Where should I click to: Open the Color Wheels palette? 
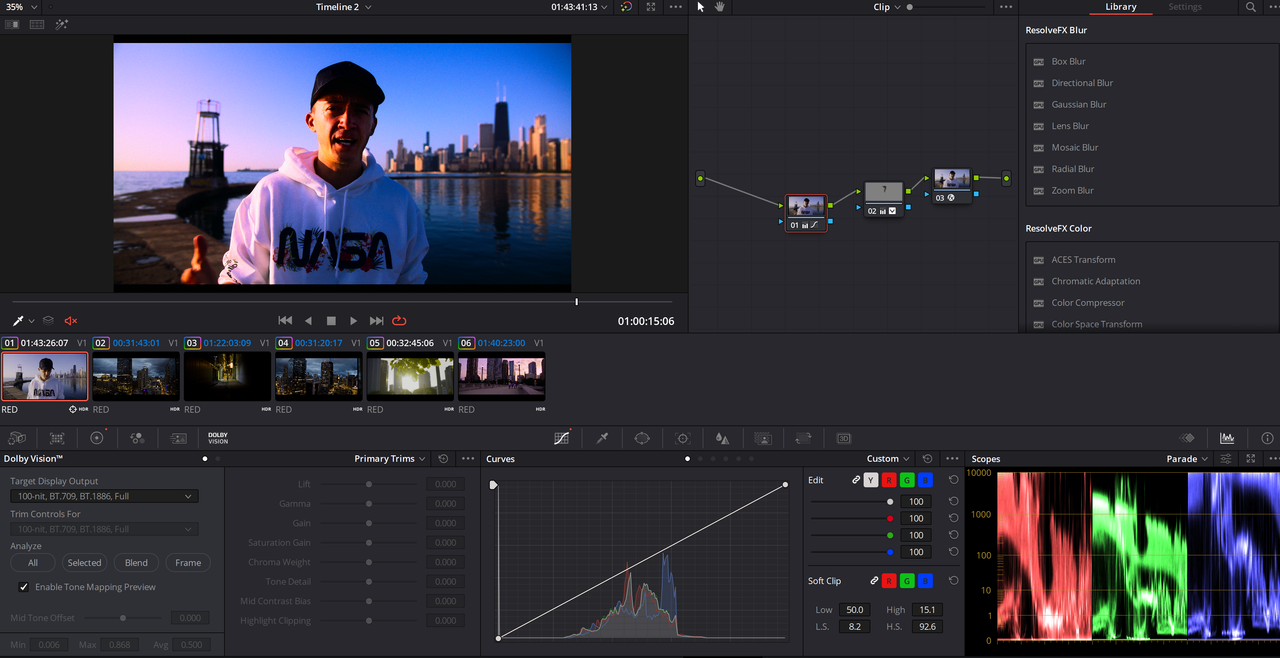[x=97, y=438]
